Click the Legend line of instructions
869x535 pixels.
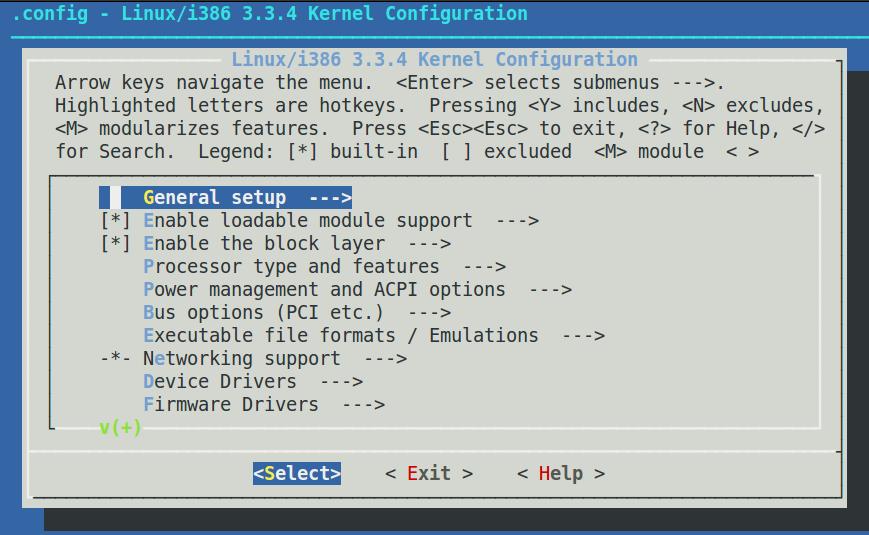(407, 151)
